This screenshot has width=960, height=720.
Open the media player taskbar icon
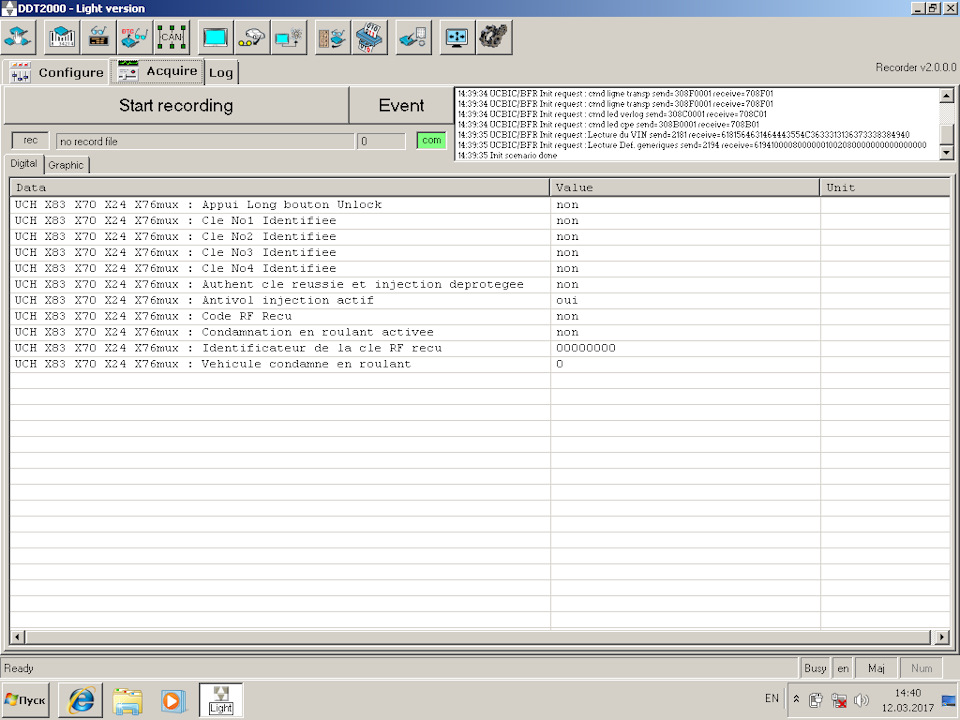[x=173, y=700]
